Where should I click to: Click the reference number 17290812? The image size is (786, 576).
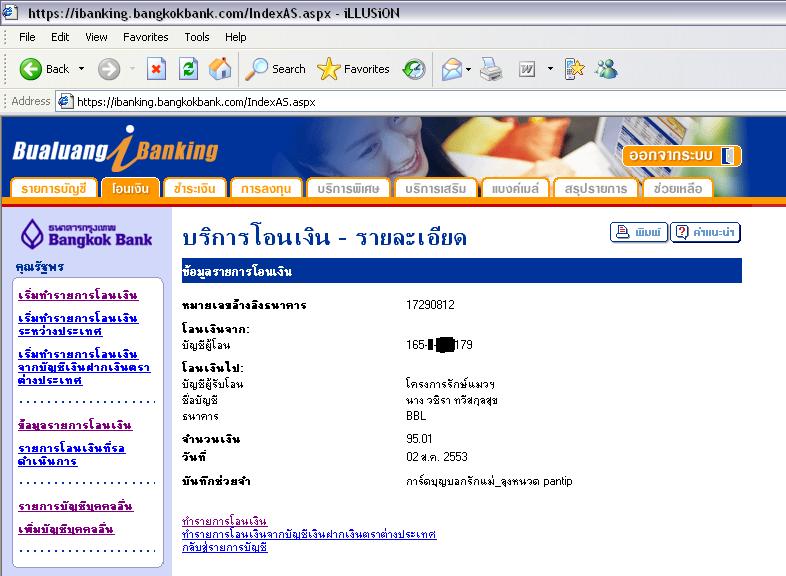[430, 305]
